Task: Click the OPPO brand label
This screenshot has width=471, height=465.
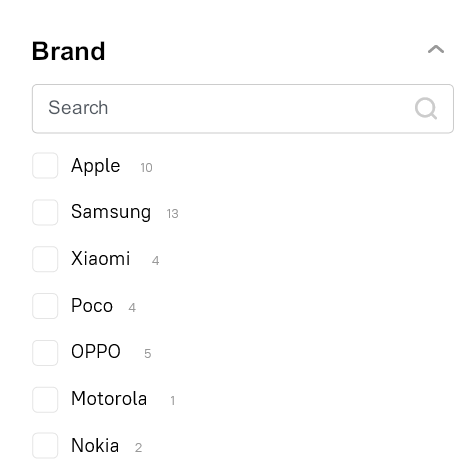Action: click(x=96, y=352)
